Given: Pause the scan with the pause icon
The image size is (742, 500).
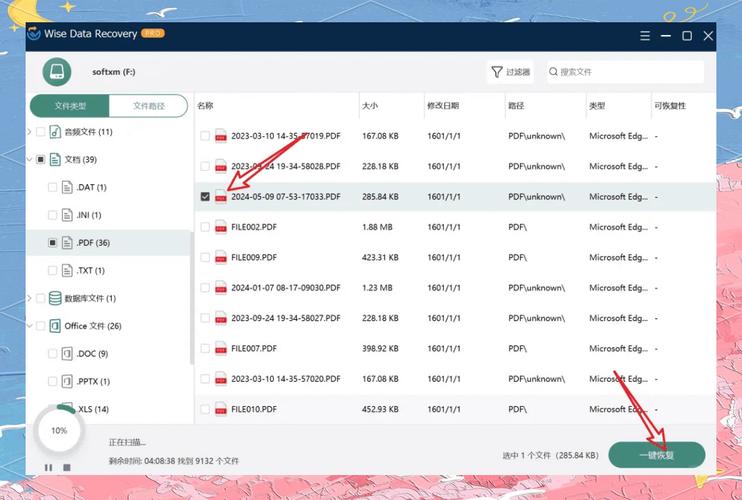Looking at the screenshot, I should (x=48, y=467).
